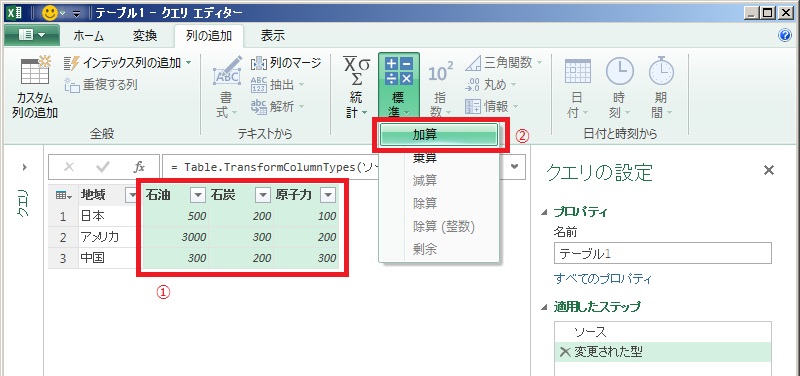Cancel formula edit with X icon
The image size is (800, 376).
[69, 167]
